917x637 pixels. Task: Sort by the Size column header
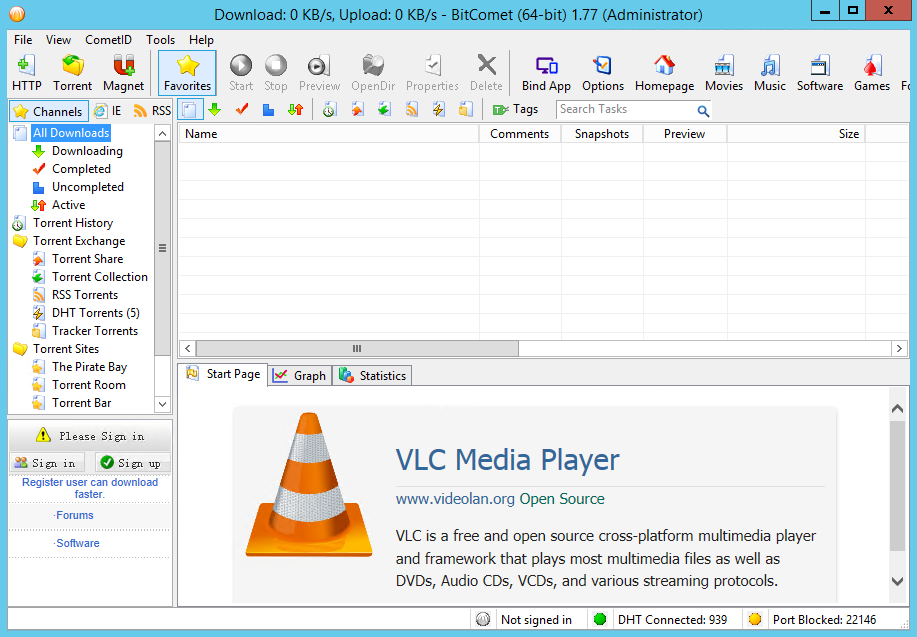(x=796, y=134)
